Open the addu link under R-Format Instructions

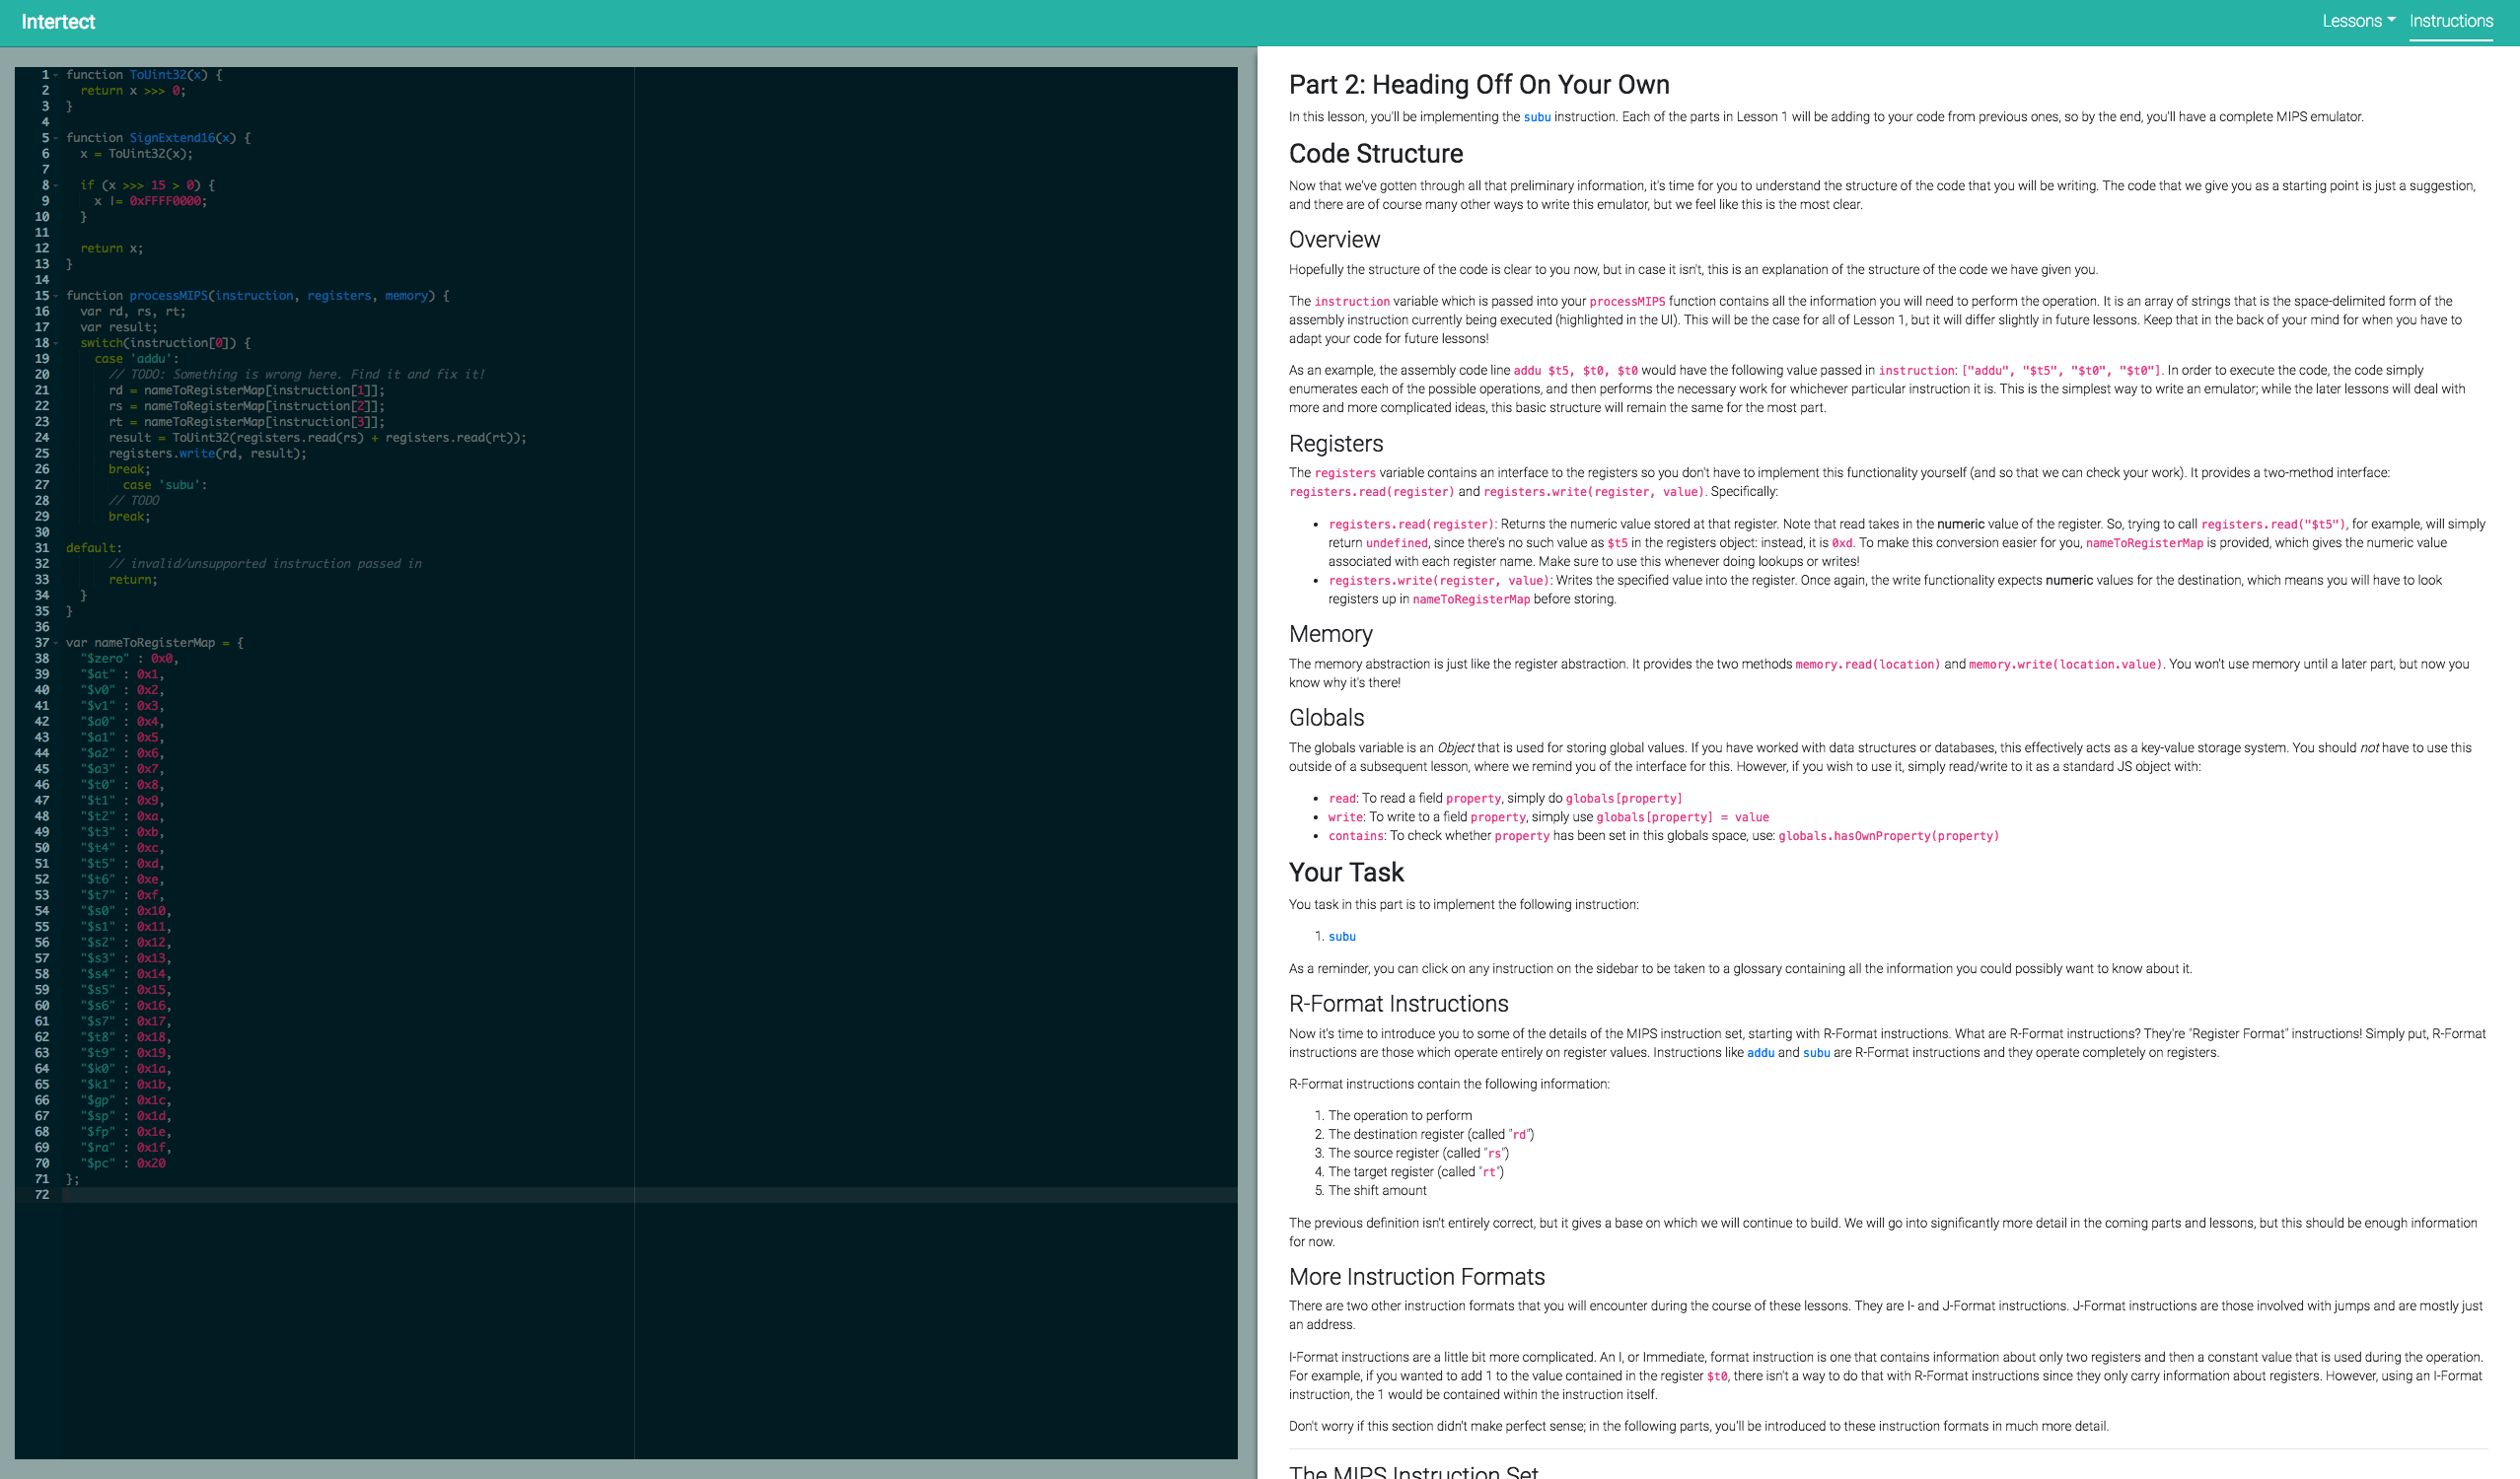coord(1760,1053)
